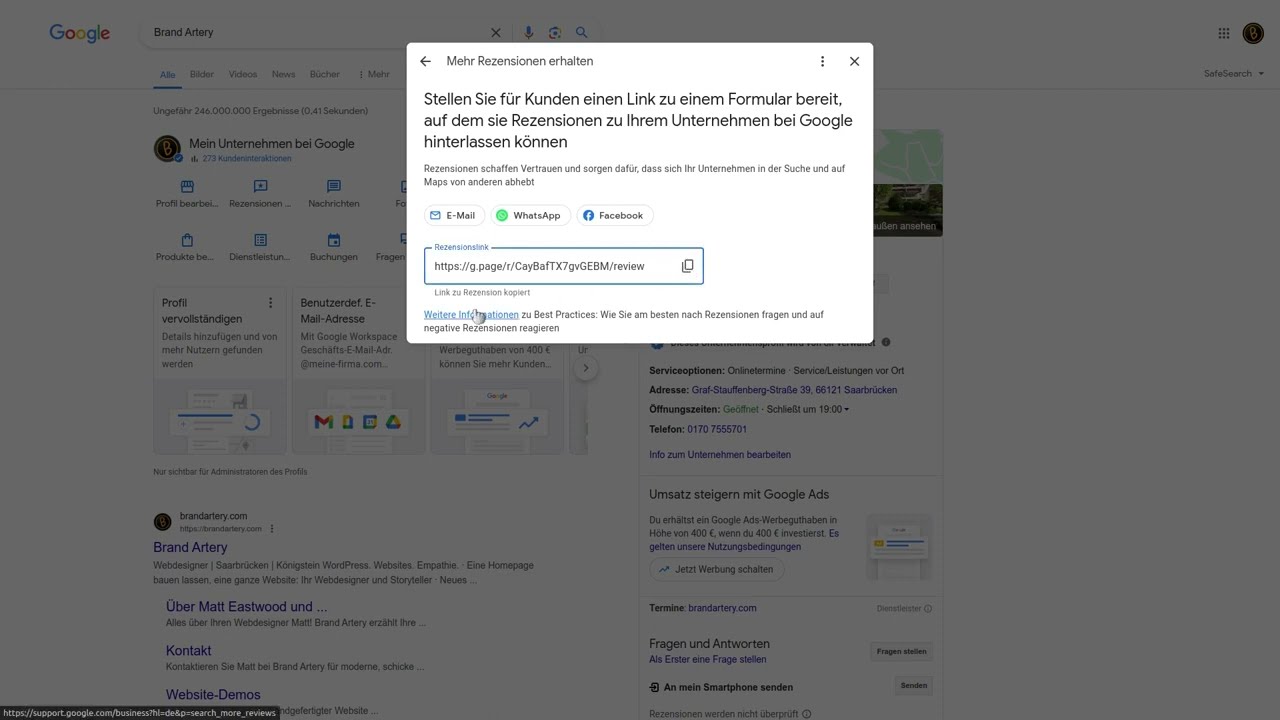The width and height of the screenshot is (1280, 720).
Task: Switch to the Bilder tab
Action: click(202, 74)
